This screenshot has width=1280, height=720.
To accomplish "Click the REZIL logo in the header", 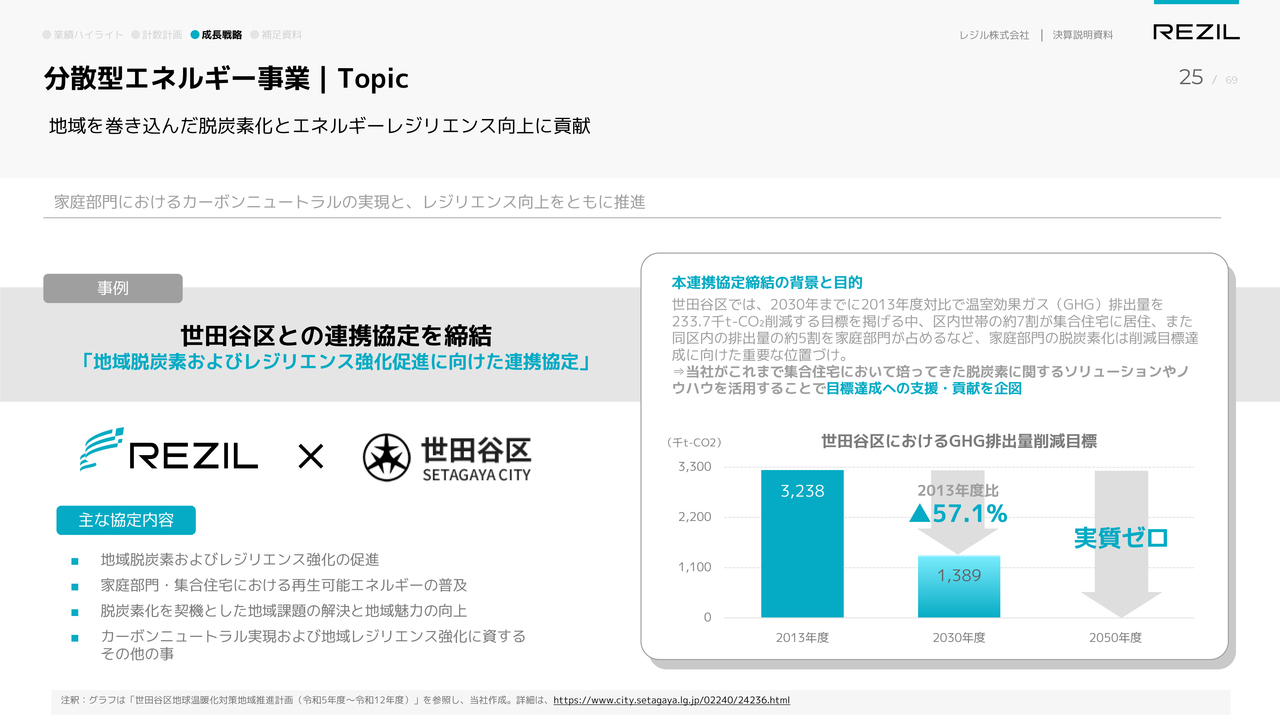I will pos(1196,32).
